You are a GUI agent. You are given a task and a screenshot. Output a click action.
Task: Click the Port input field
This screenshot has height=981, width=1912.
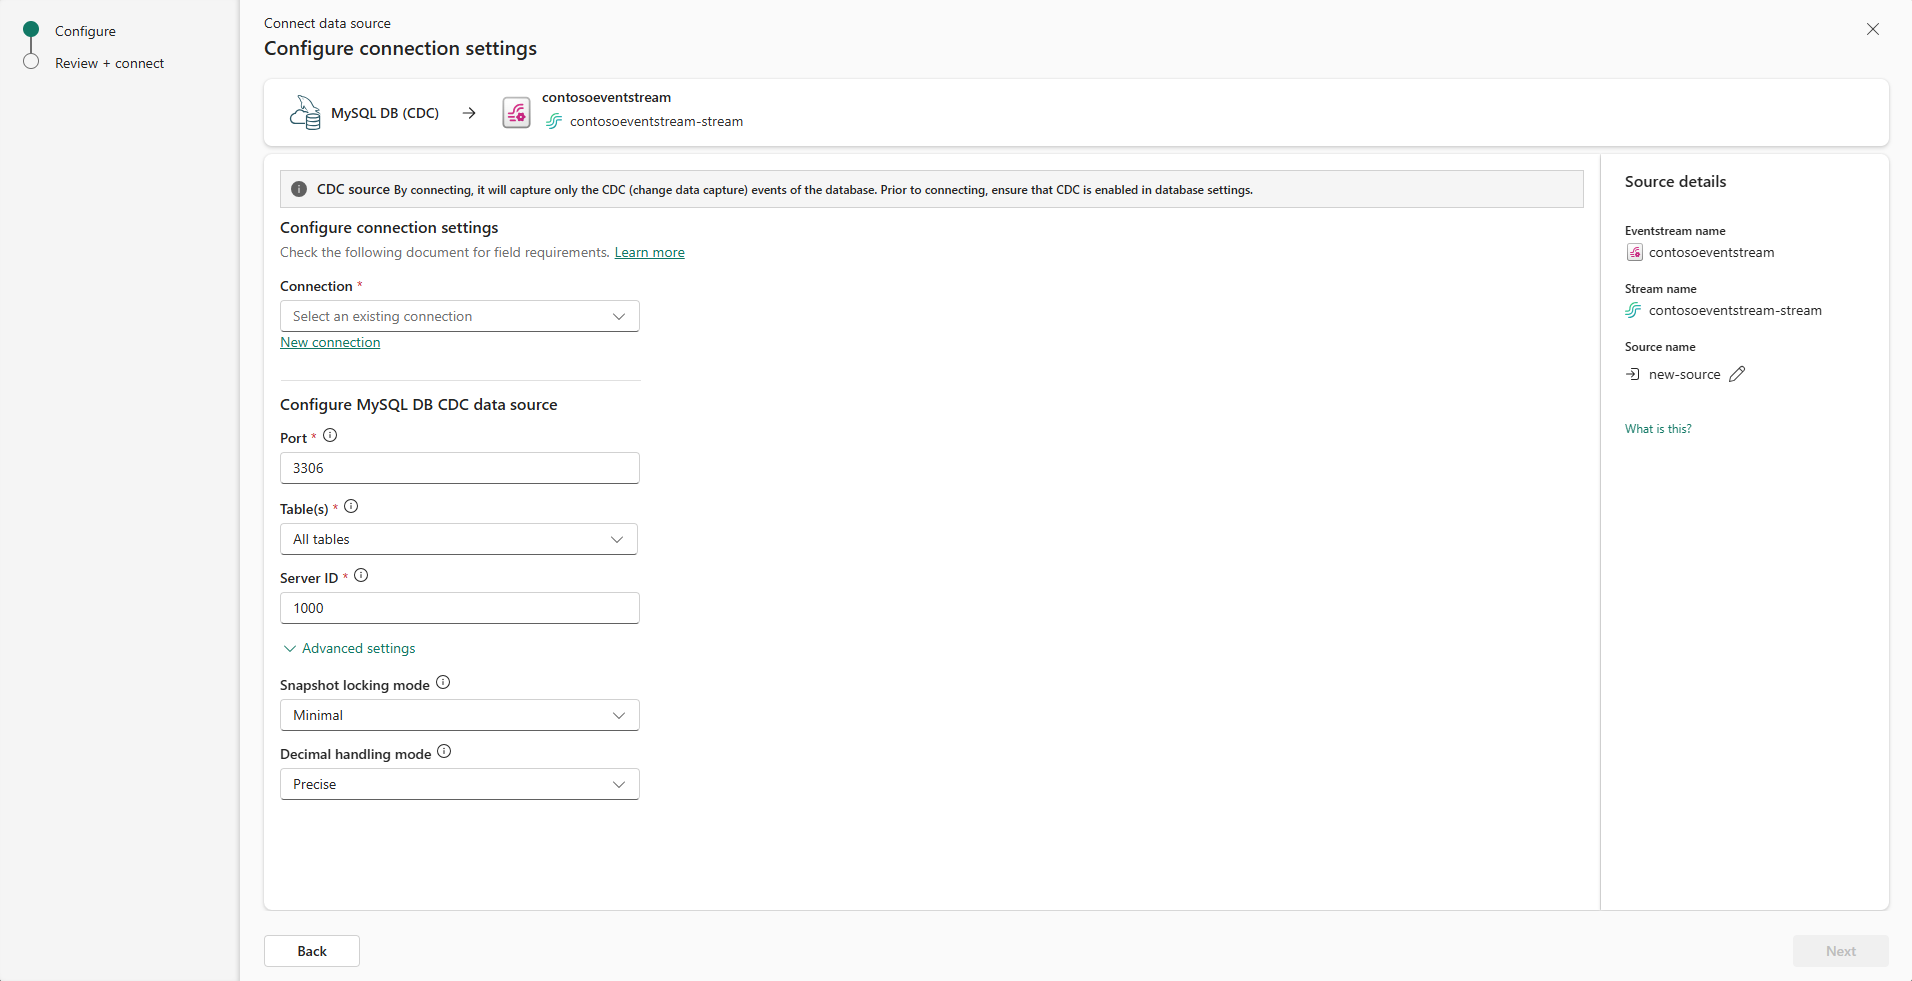(460, 468)
